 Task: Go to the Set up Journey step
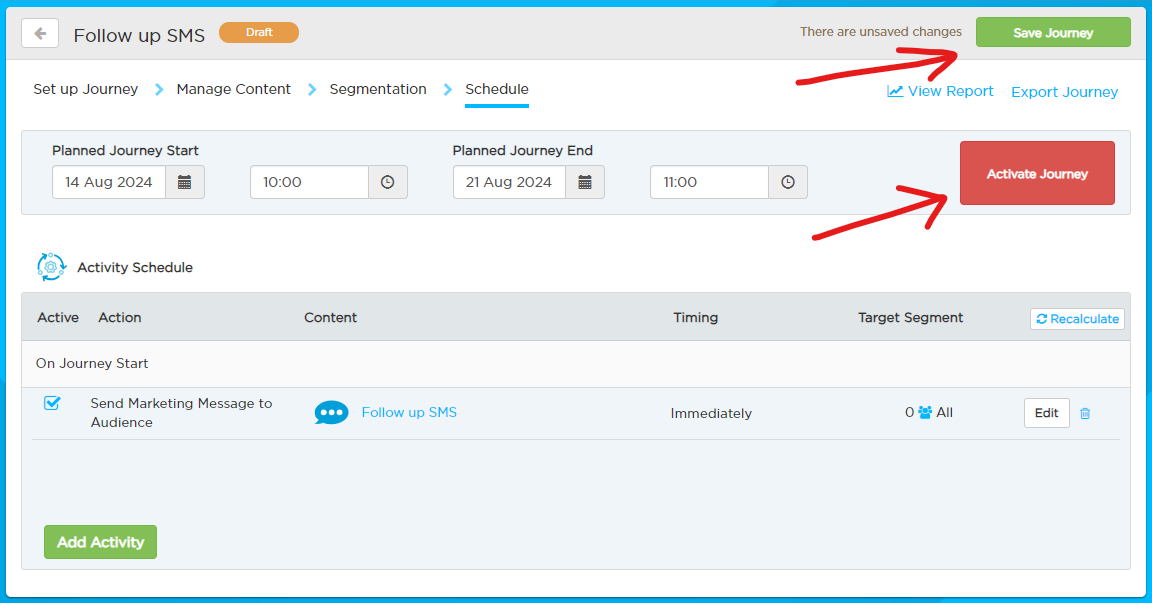[85, 89]
